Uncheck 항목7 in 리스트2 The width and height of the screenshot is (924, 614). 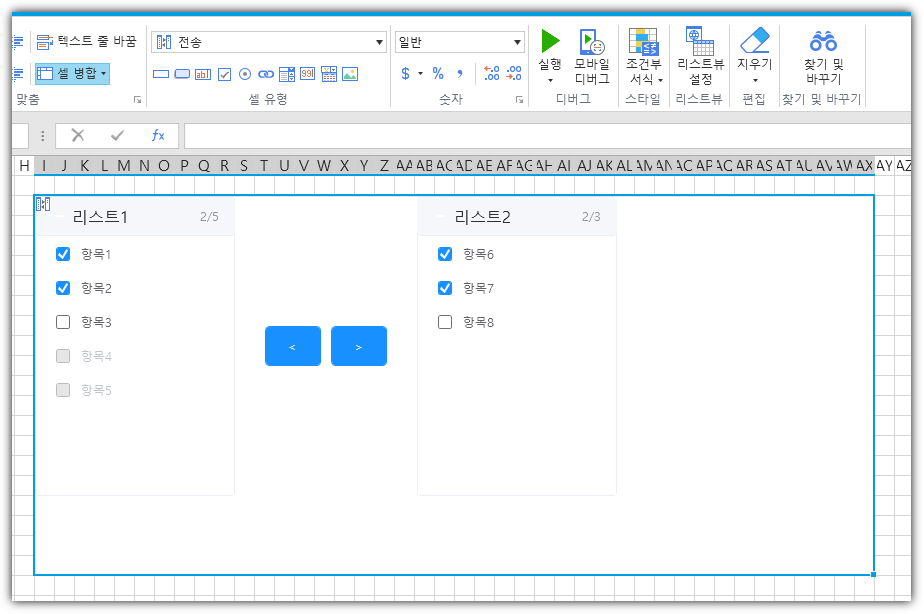coord(445,288)
